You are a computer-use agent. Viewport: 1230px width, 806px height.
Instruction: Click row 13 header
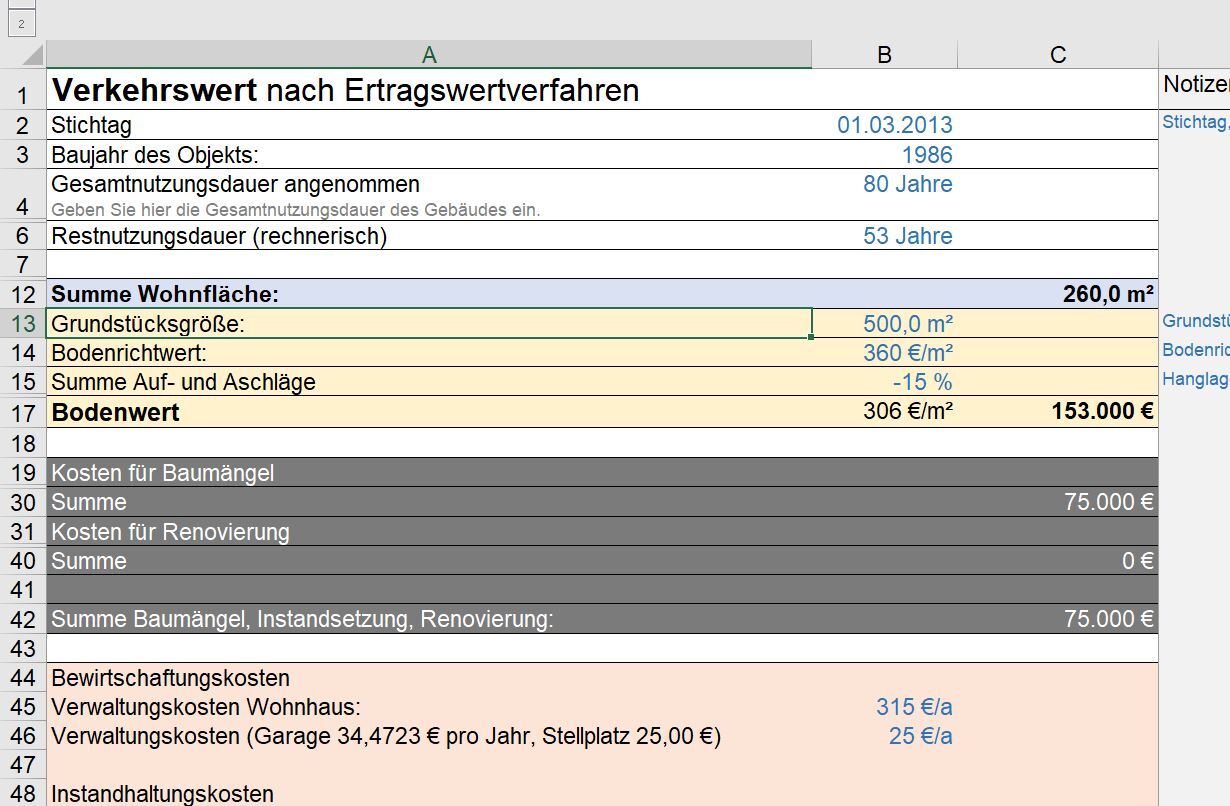click(x=23, y=324)
